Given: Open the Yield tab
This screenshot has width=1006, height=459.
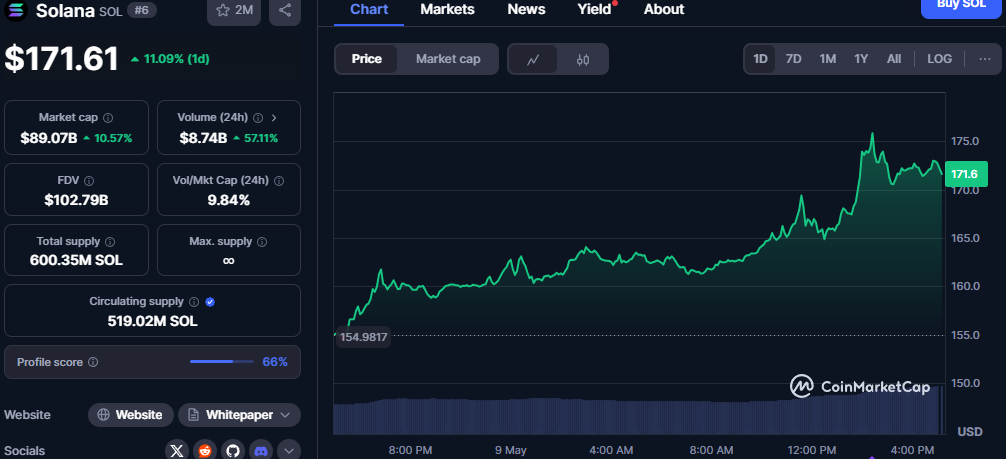Looking at the screenshot, I should pyautogui.click(x=594, y=10).
